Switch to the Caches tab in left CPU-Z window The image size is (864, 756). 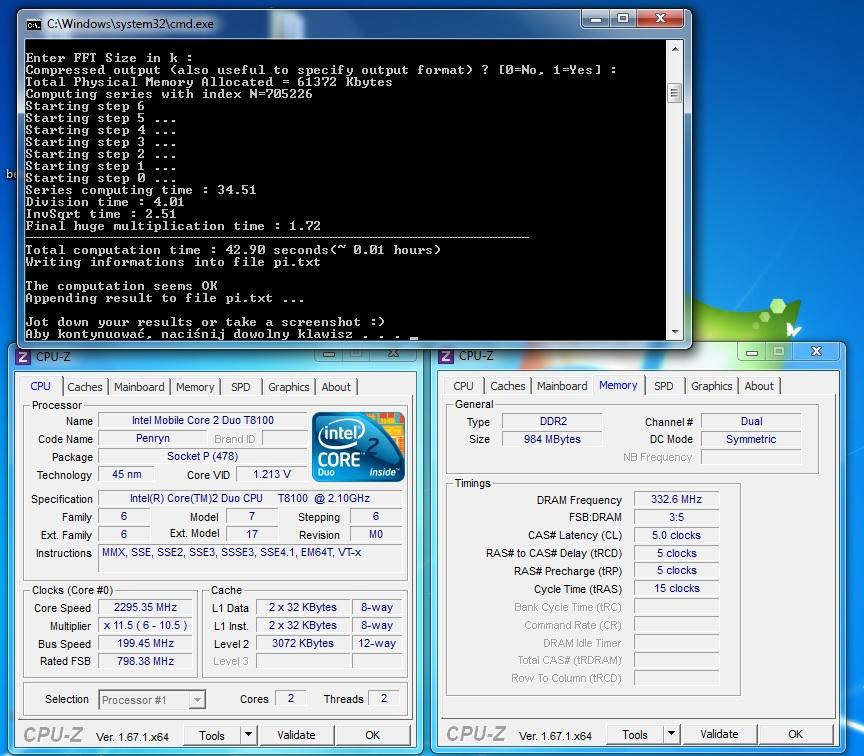[x=85, y=387]
